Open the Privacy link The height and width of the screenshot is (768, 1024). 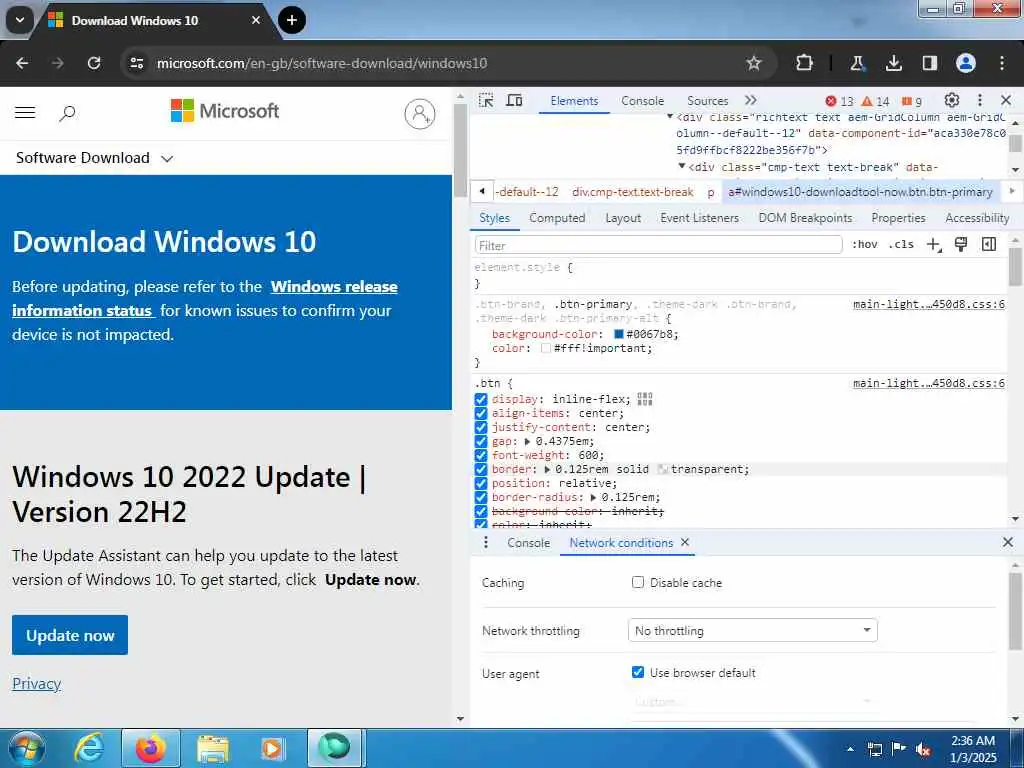click(x=37, y=684)
